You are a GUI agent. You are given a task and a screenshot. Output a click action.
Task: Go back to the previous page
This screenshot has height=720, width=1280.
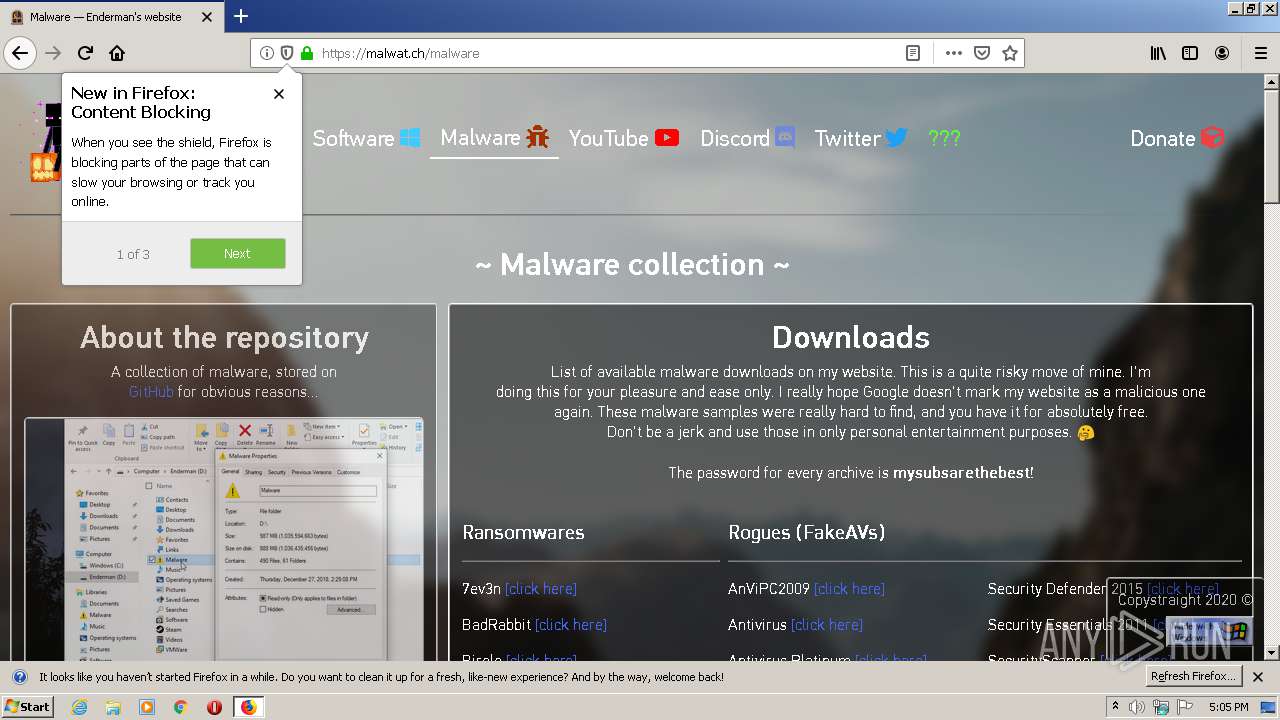click(x=20, y=53)
